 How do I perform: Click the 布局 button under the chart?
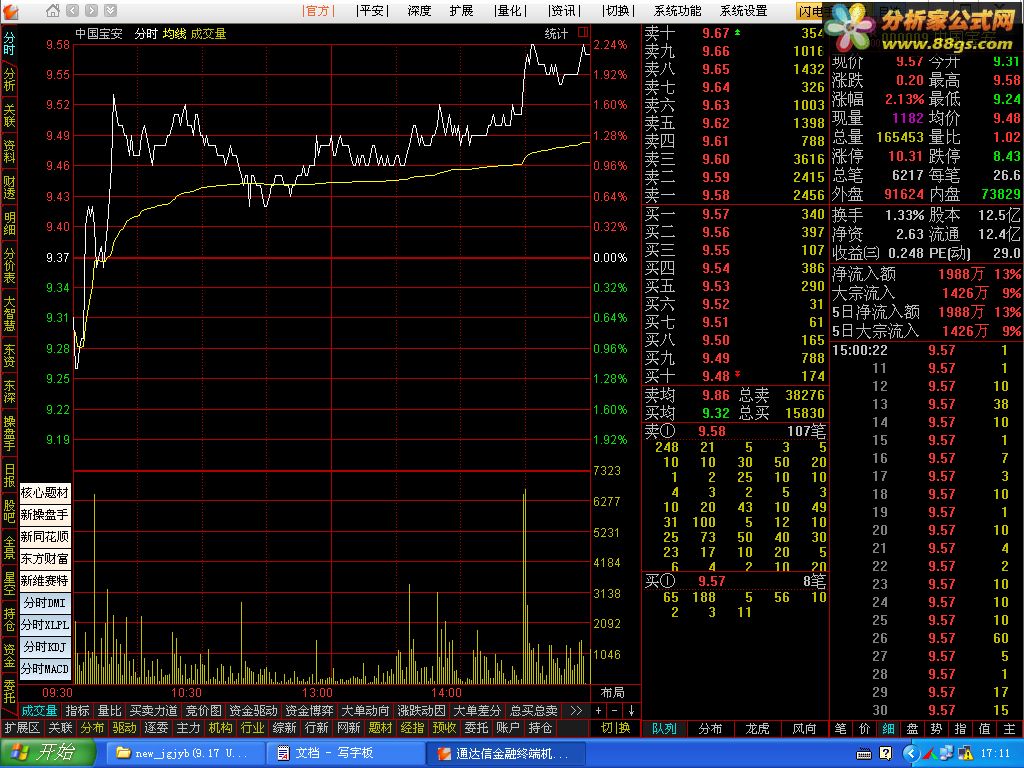[612, 692]
